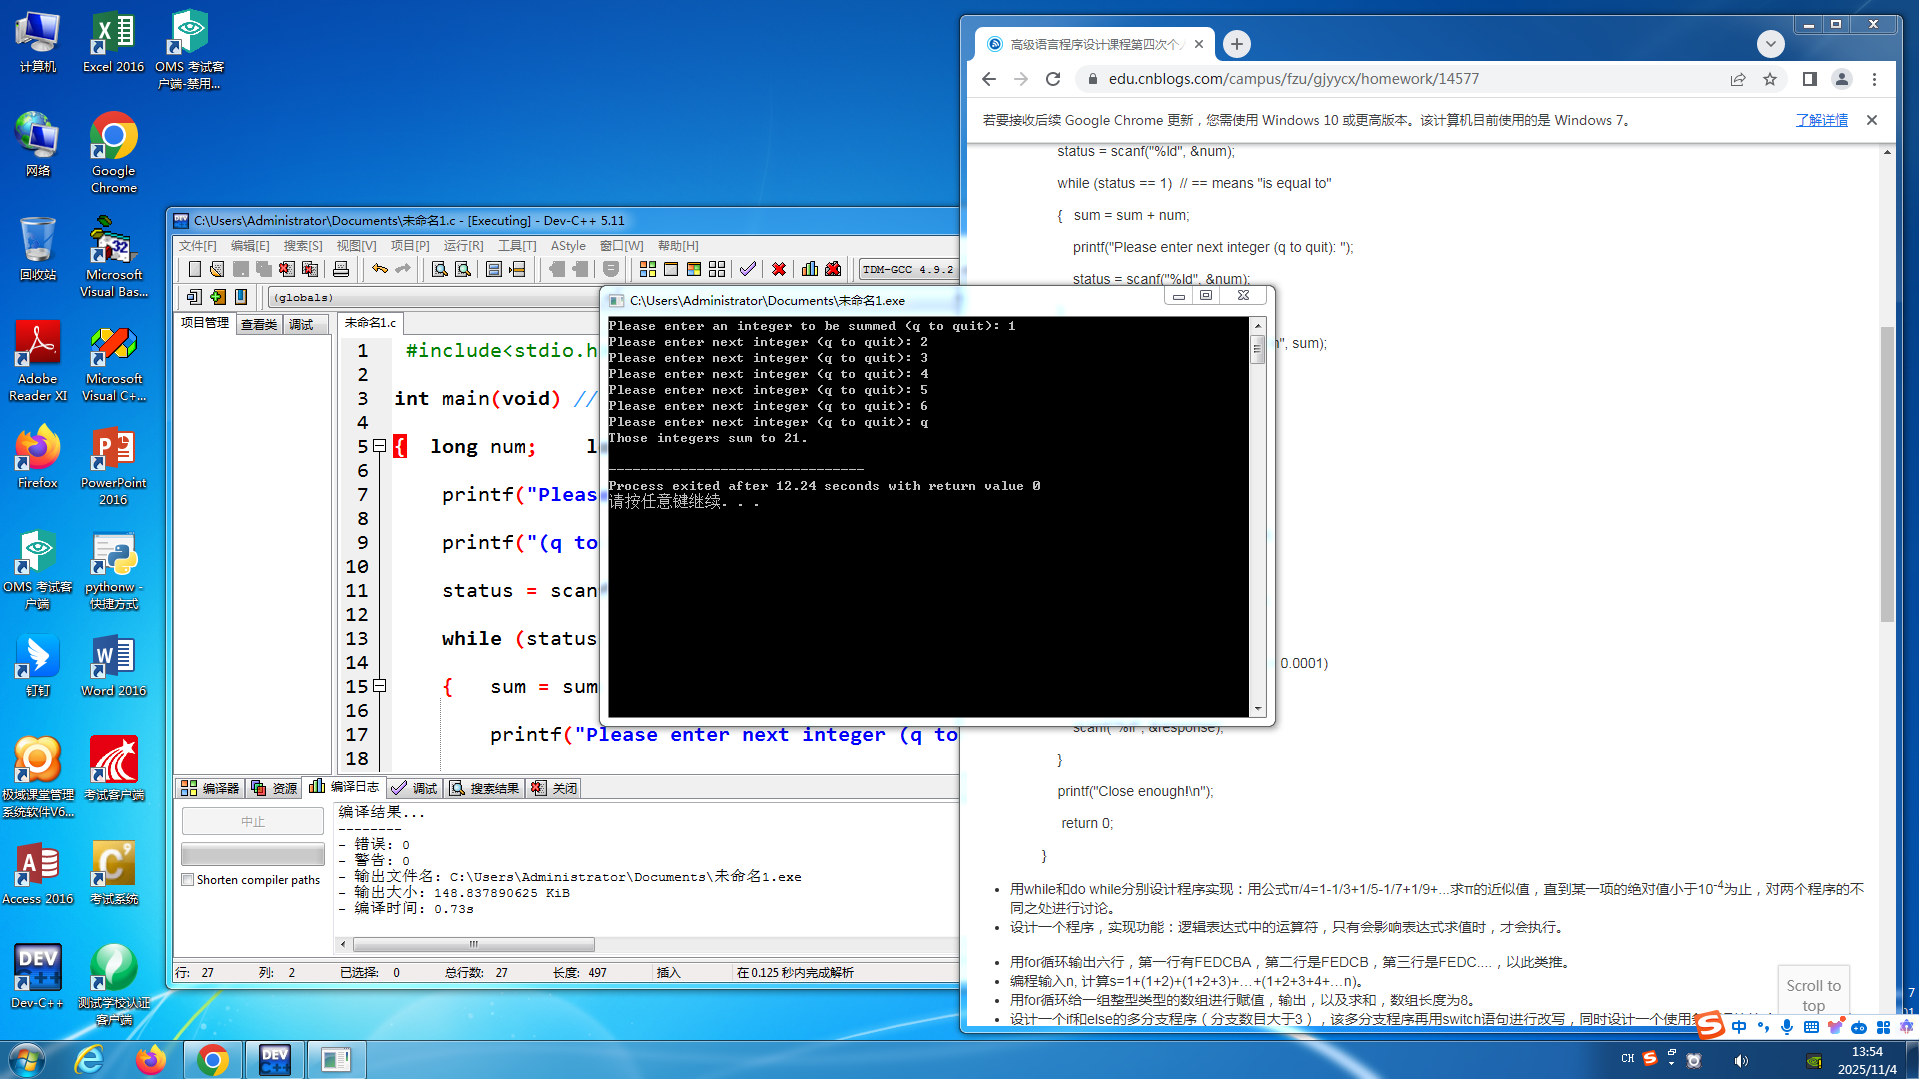Toggle Sogou punctuation mode button
The image size is (1919, 1079).
click(x=1763, y=1027)
